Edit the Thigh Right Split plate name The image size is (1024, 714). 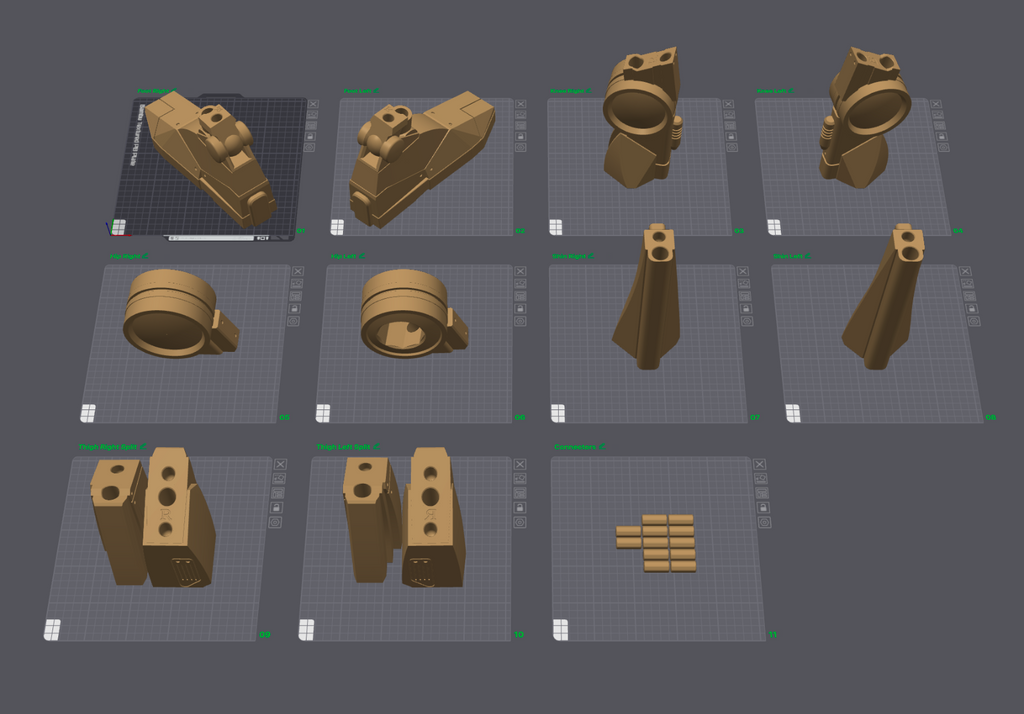click(x=144, y=447)
